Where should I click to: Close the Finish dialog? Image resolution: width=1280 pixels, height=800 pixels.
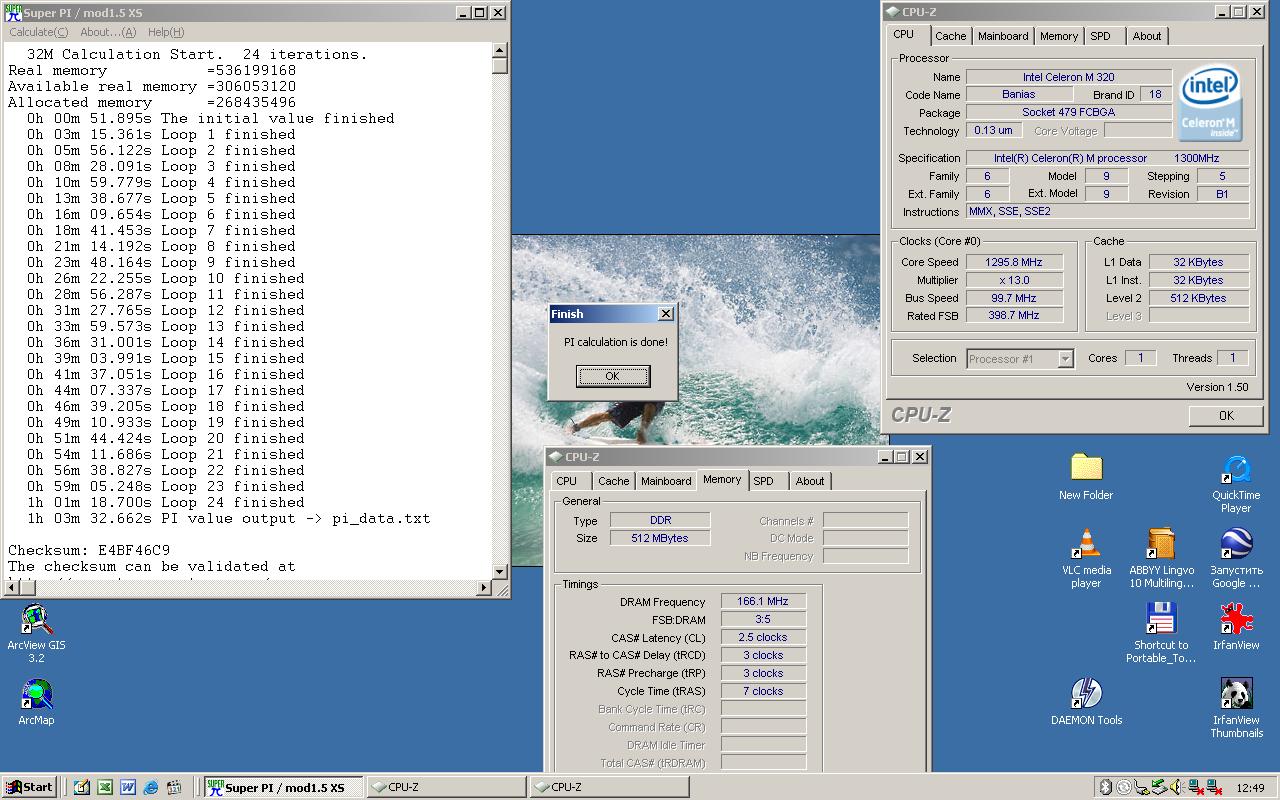666,314
